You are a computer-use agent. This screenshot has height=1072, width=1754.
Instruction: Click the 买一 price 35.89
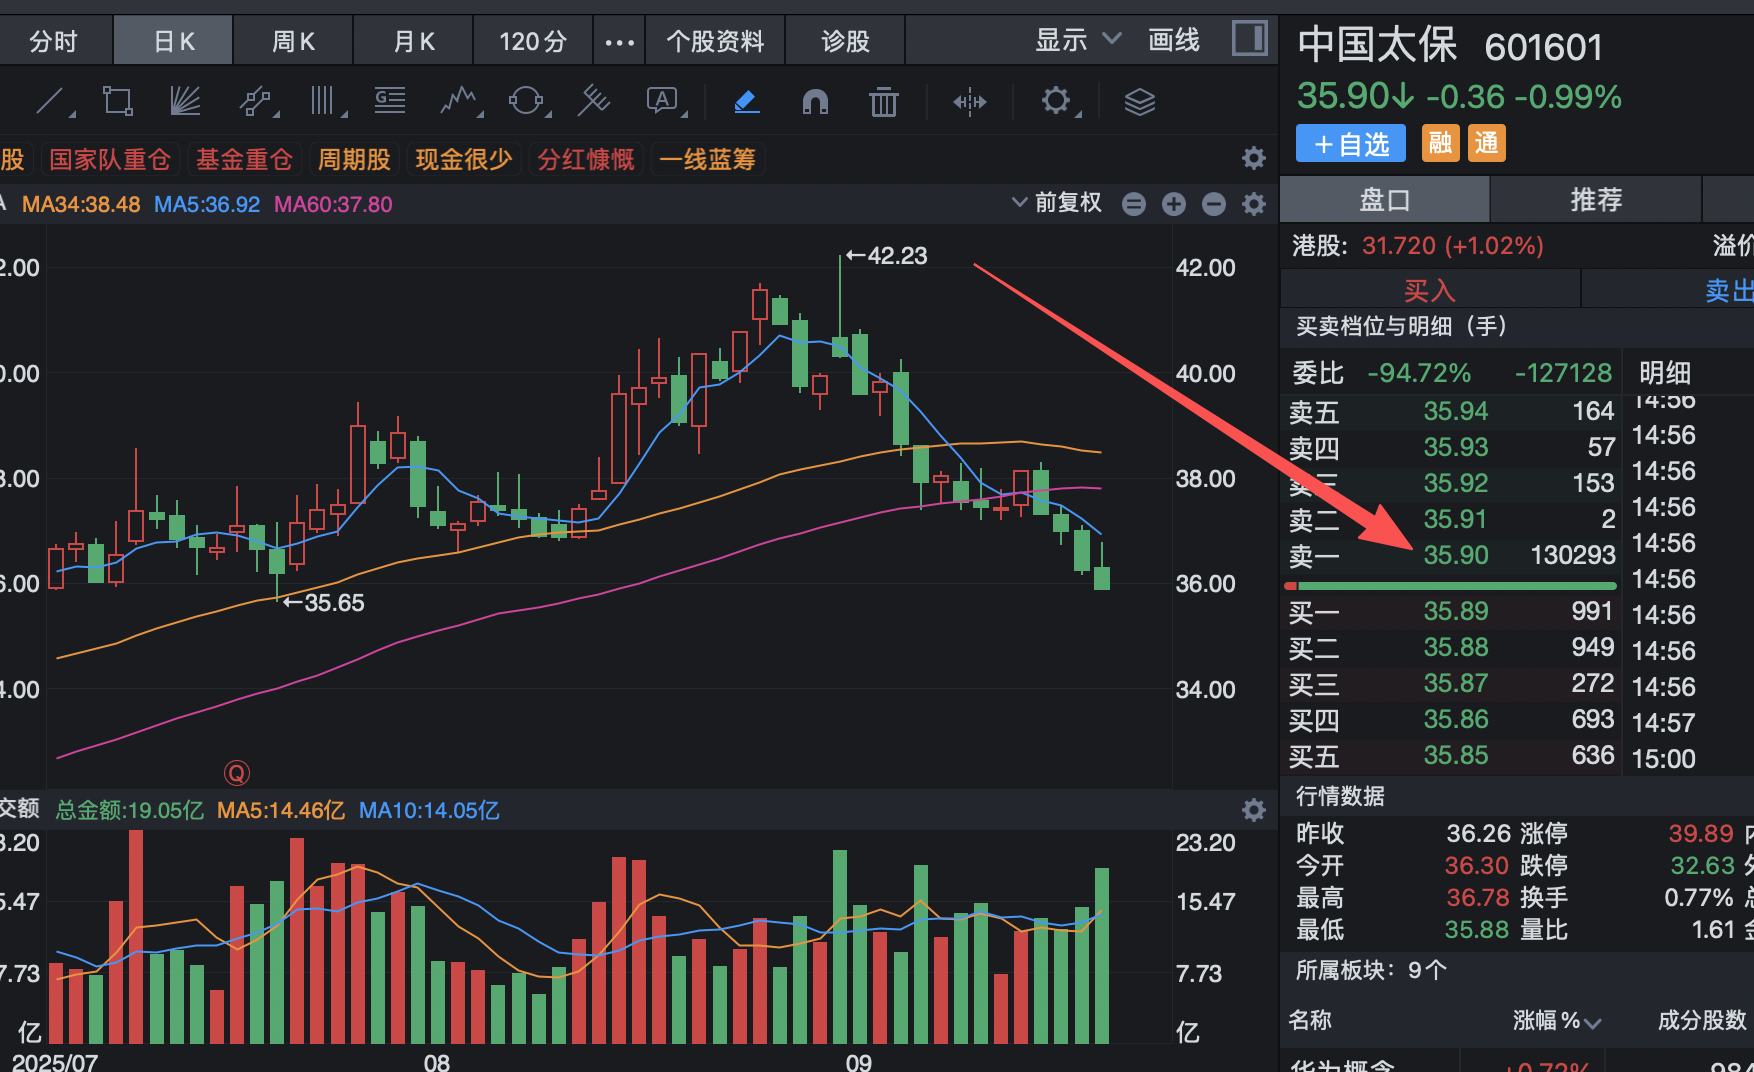pos(1456,611)
